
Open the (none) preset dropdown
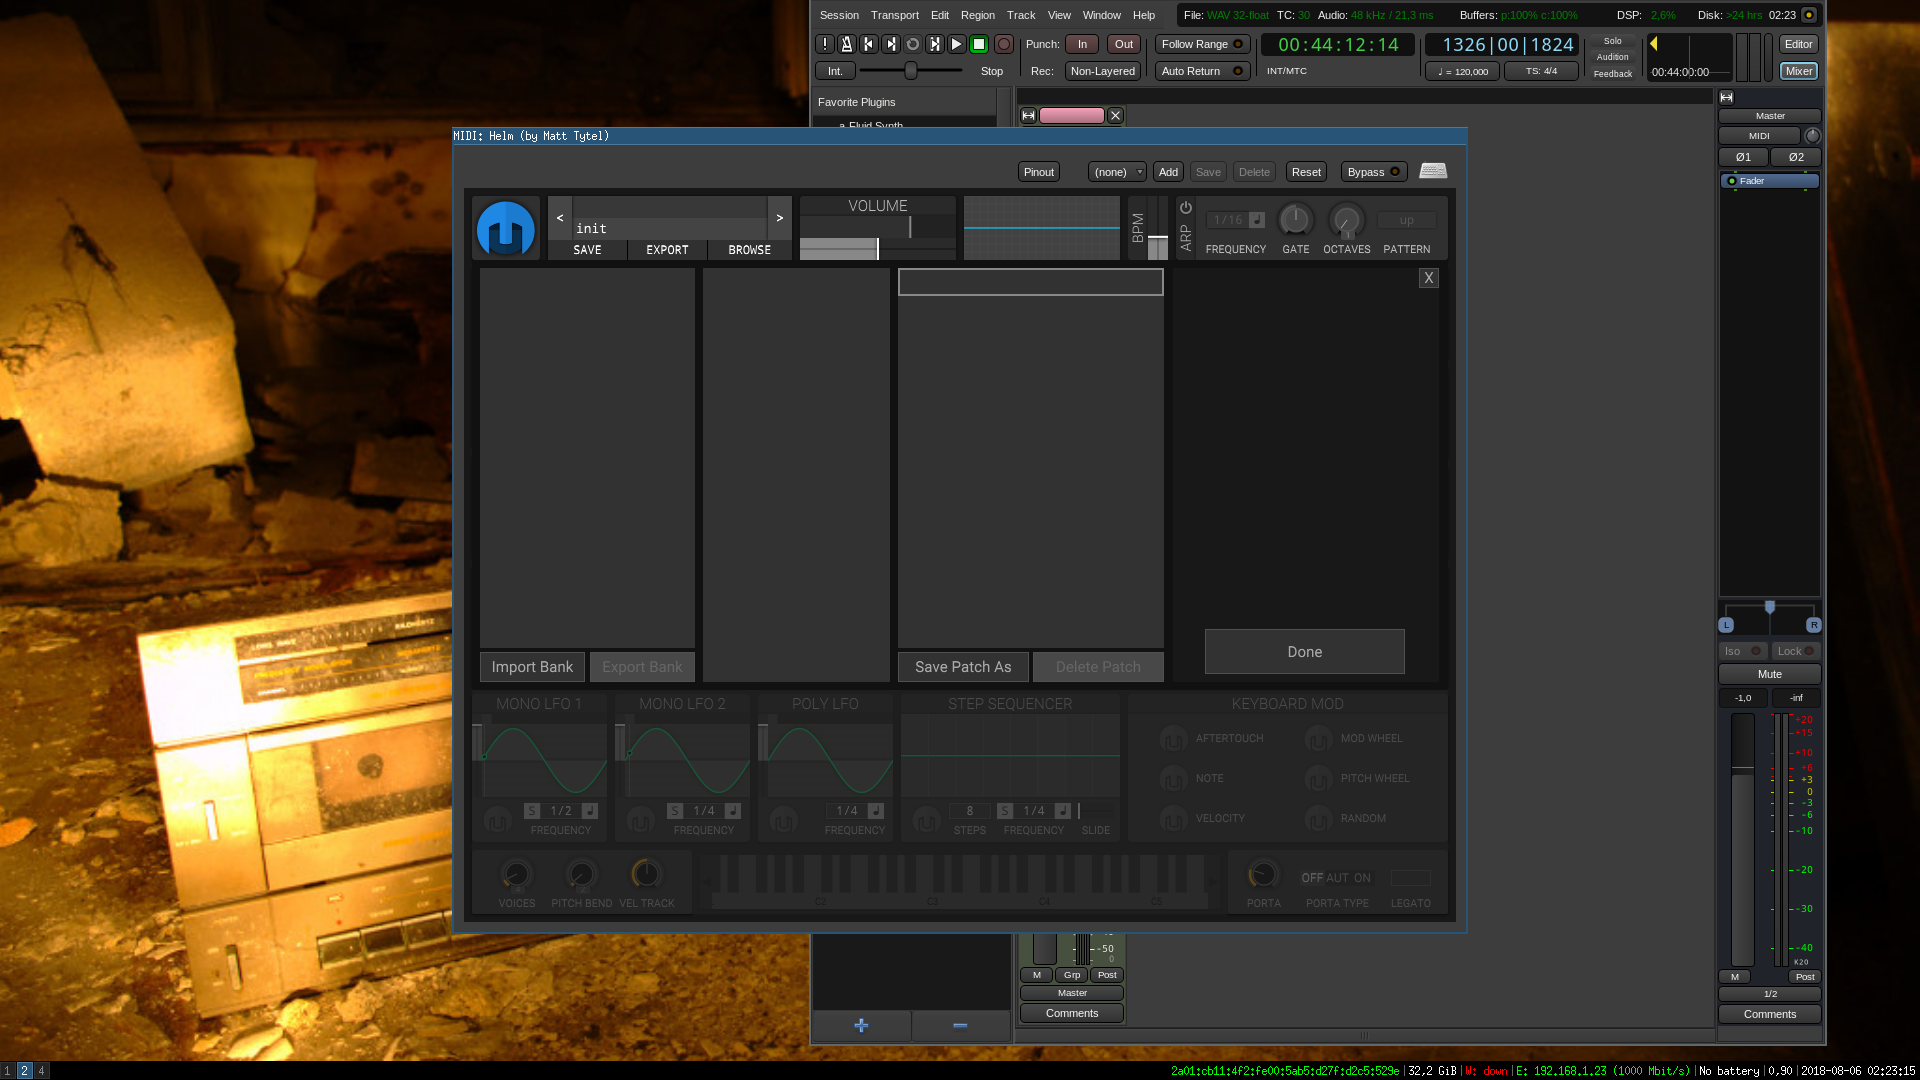coord(1117,172)
